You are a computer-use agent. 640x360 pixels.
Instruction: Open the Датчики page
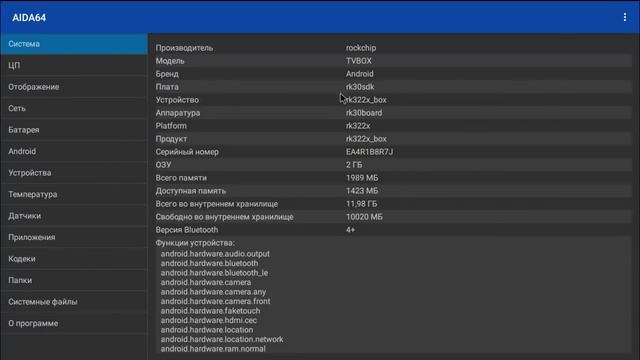74,216
